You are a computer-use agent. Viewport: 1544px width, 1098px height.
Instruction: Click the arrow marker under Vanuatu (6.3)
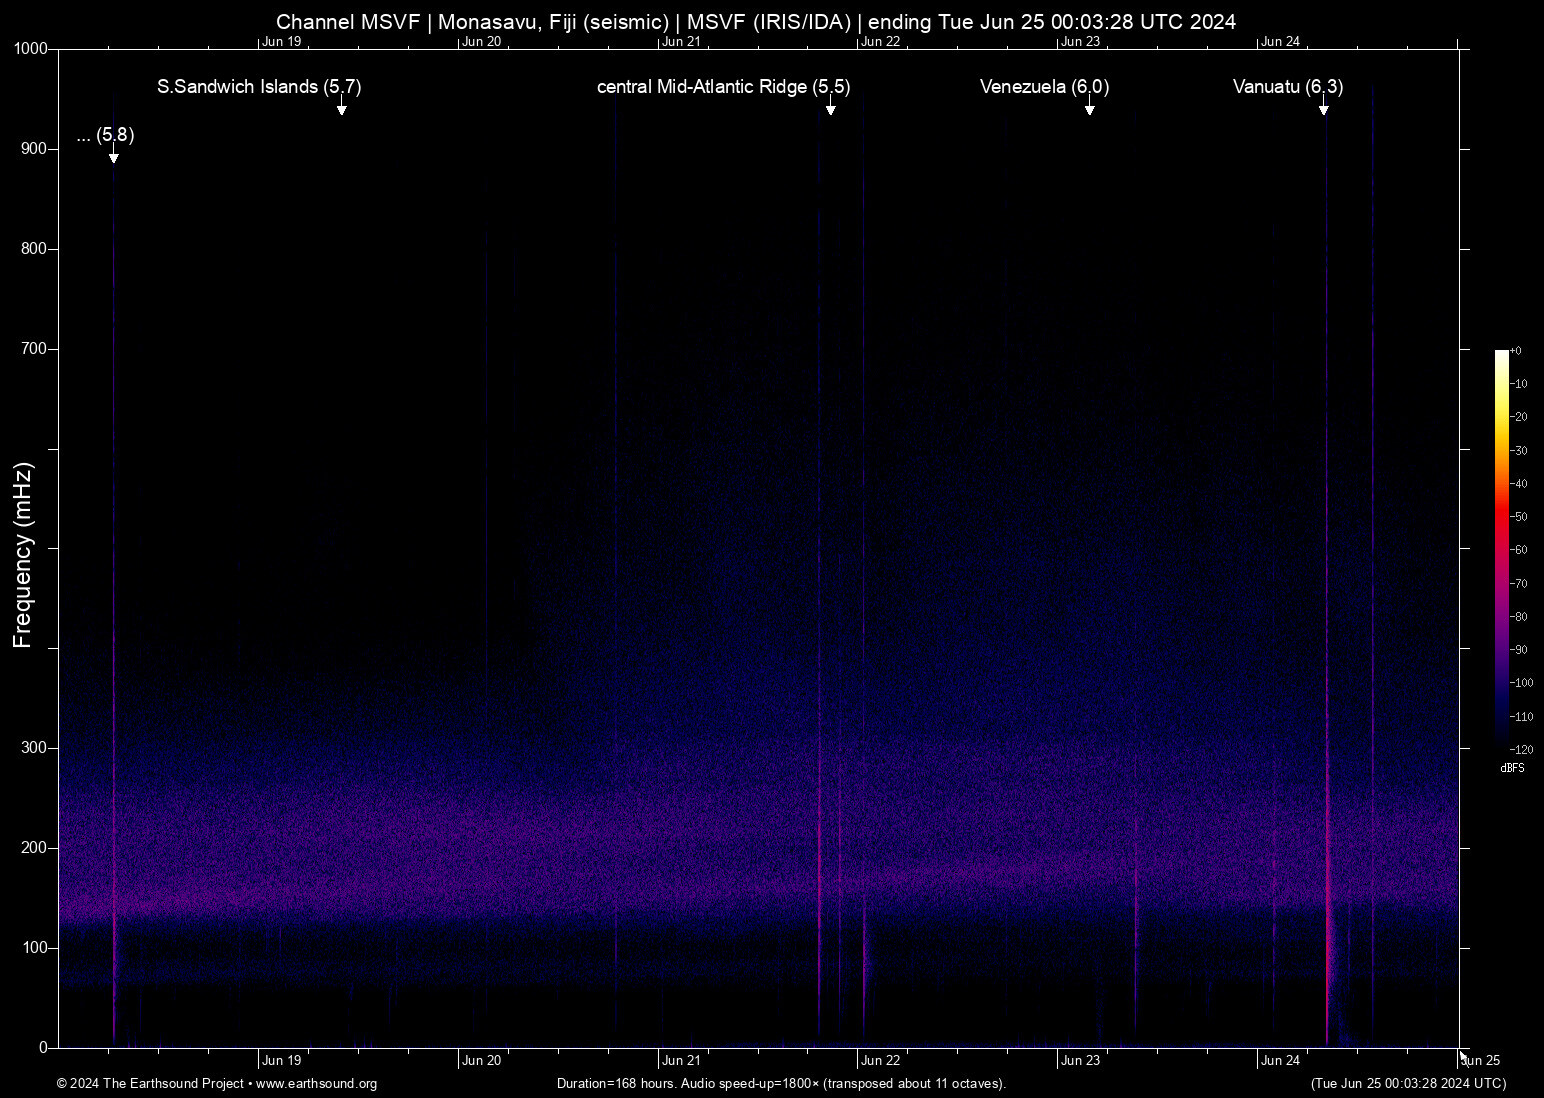tap(1323, 108)
